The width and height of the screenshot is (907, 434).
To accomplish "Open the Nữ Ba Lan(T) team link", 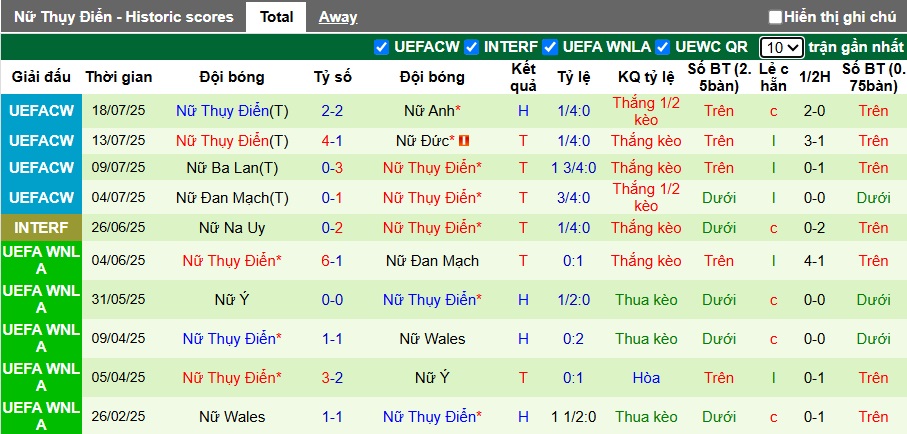I will coord(232,168).
